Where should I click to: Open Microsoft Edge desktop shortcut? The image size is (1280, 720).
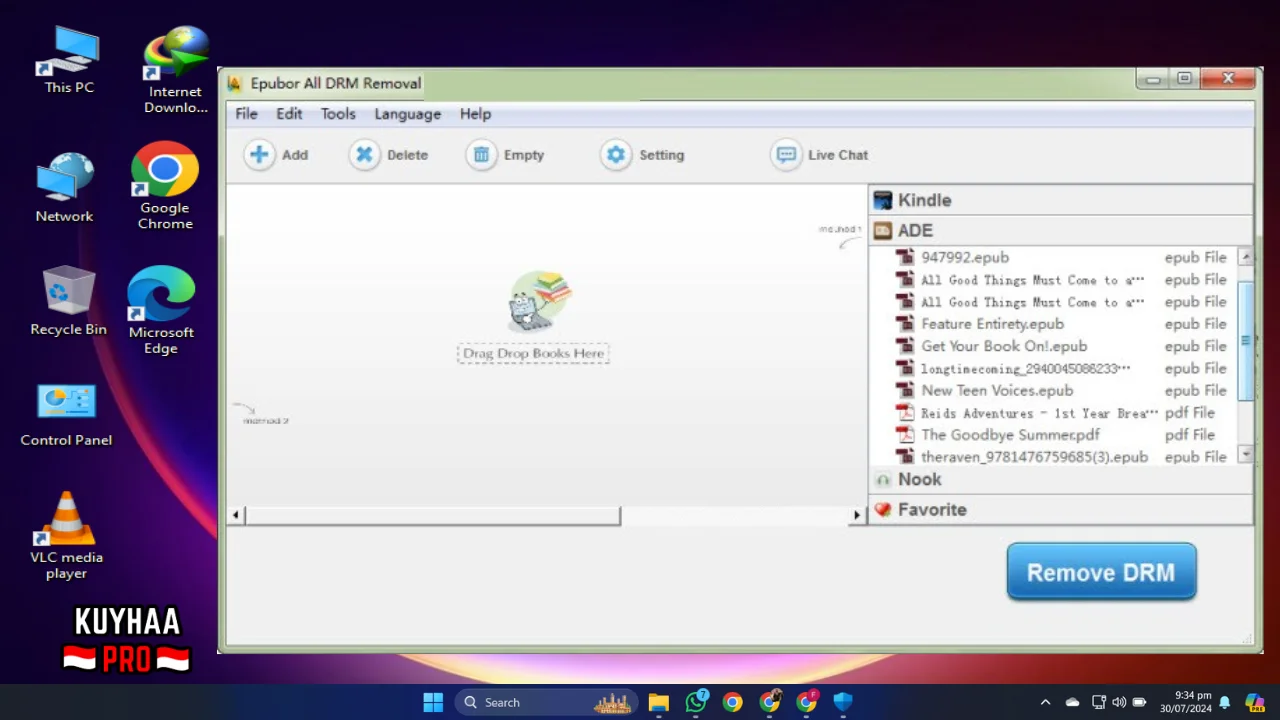click(x=161, y=310)
